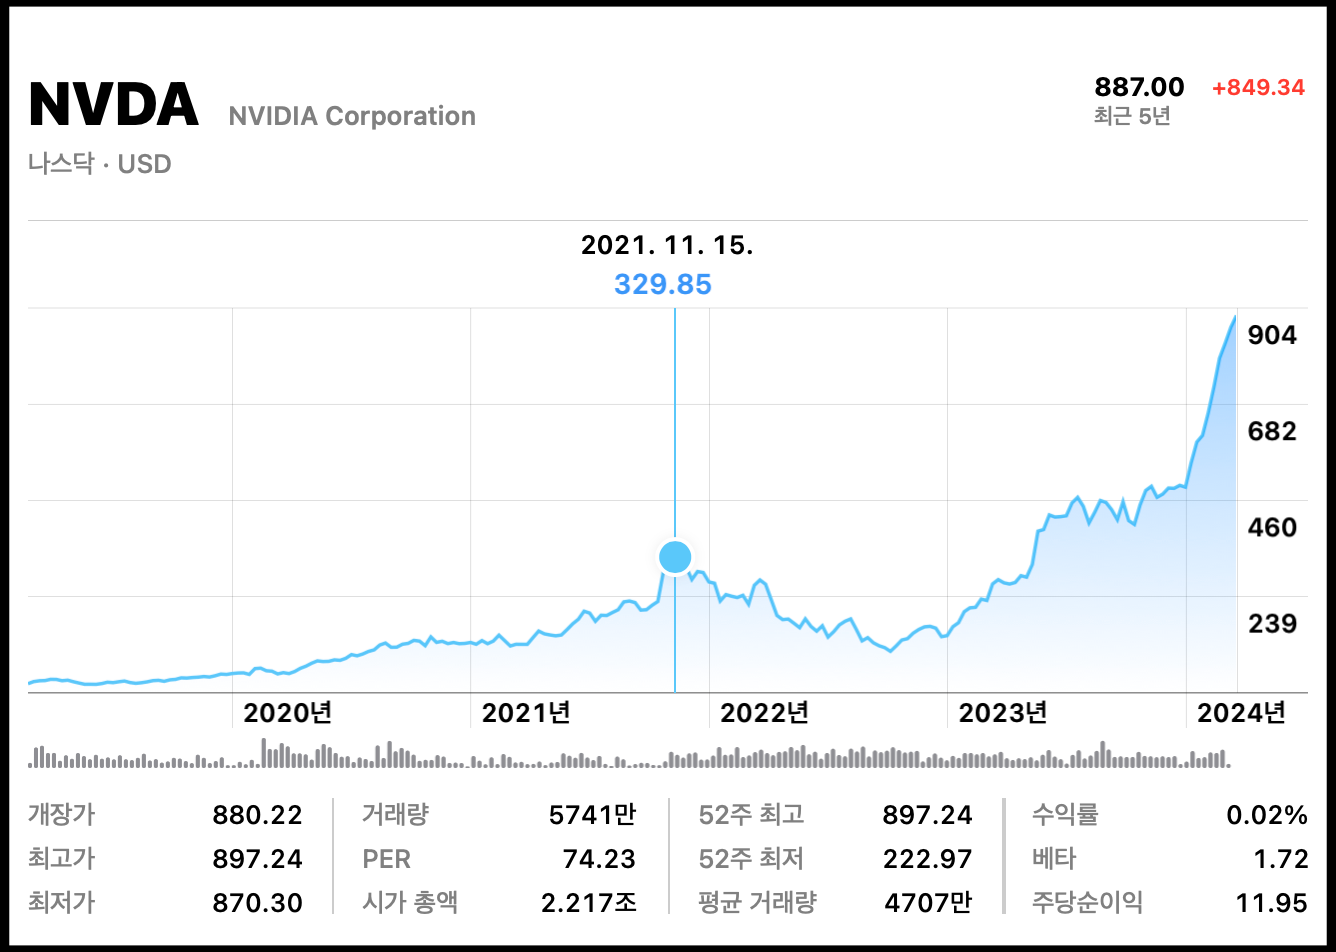Click the 최근 5년 period label
This screenshot has height=952, width=1336.
tap(1132, 116)
